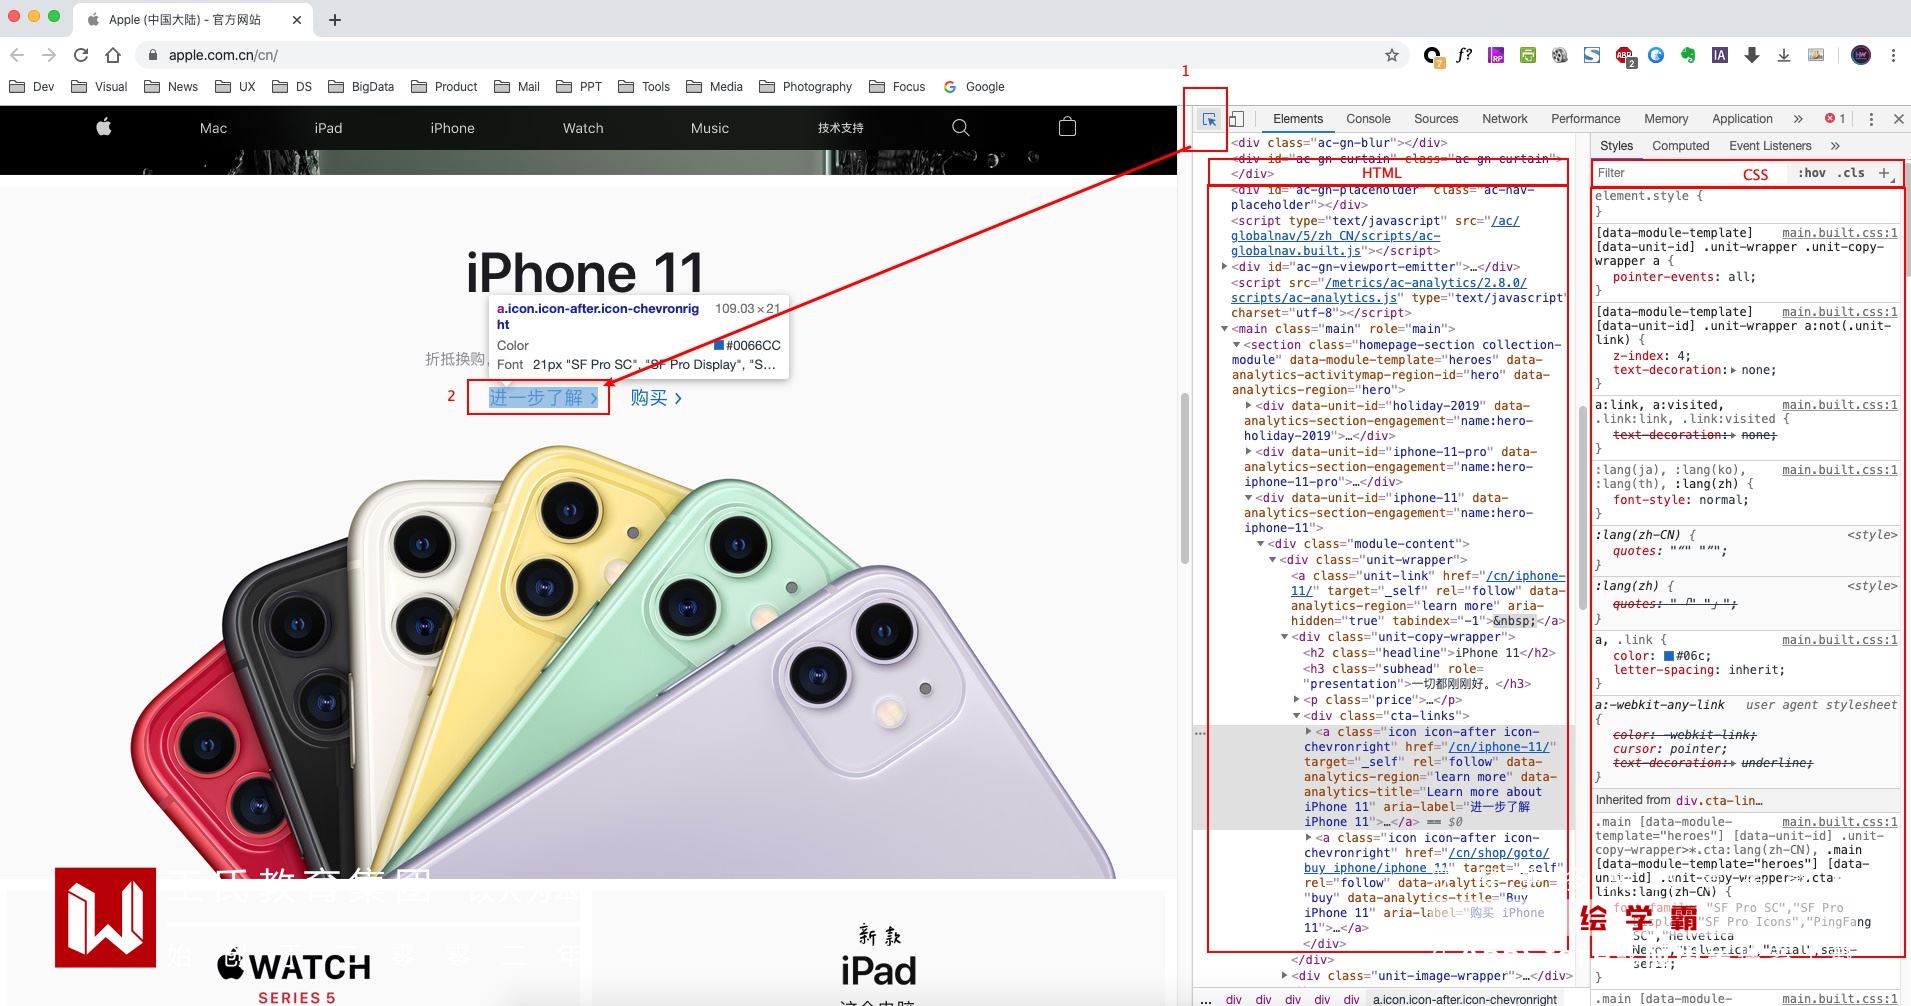Click the film reel extension icon

click(1560, 55)
